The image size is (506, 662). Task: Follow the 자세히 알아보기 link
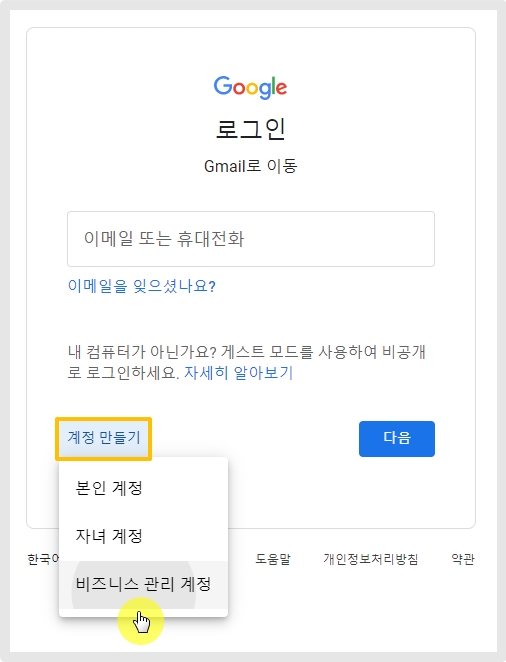tap(238, 372)
